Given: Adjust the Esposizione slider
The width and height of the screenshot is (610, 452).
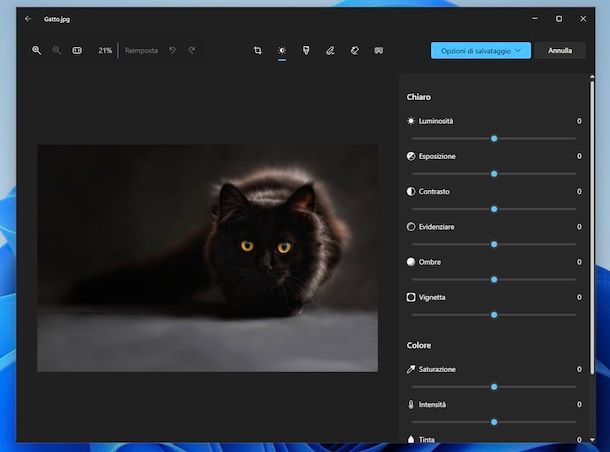Looking at the screenshot, I should (x=494, y=174).
